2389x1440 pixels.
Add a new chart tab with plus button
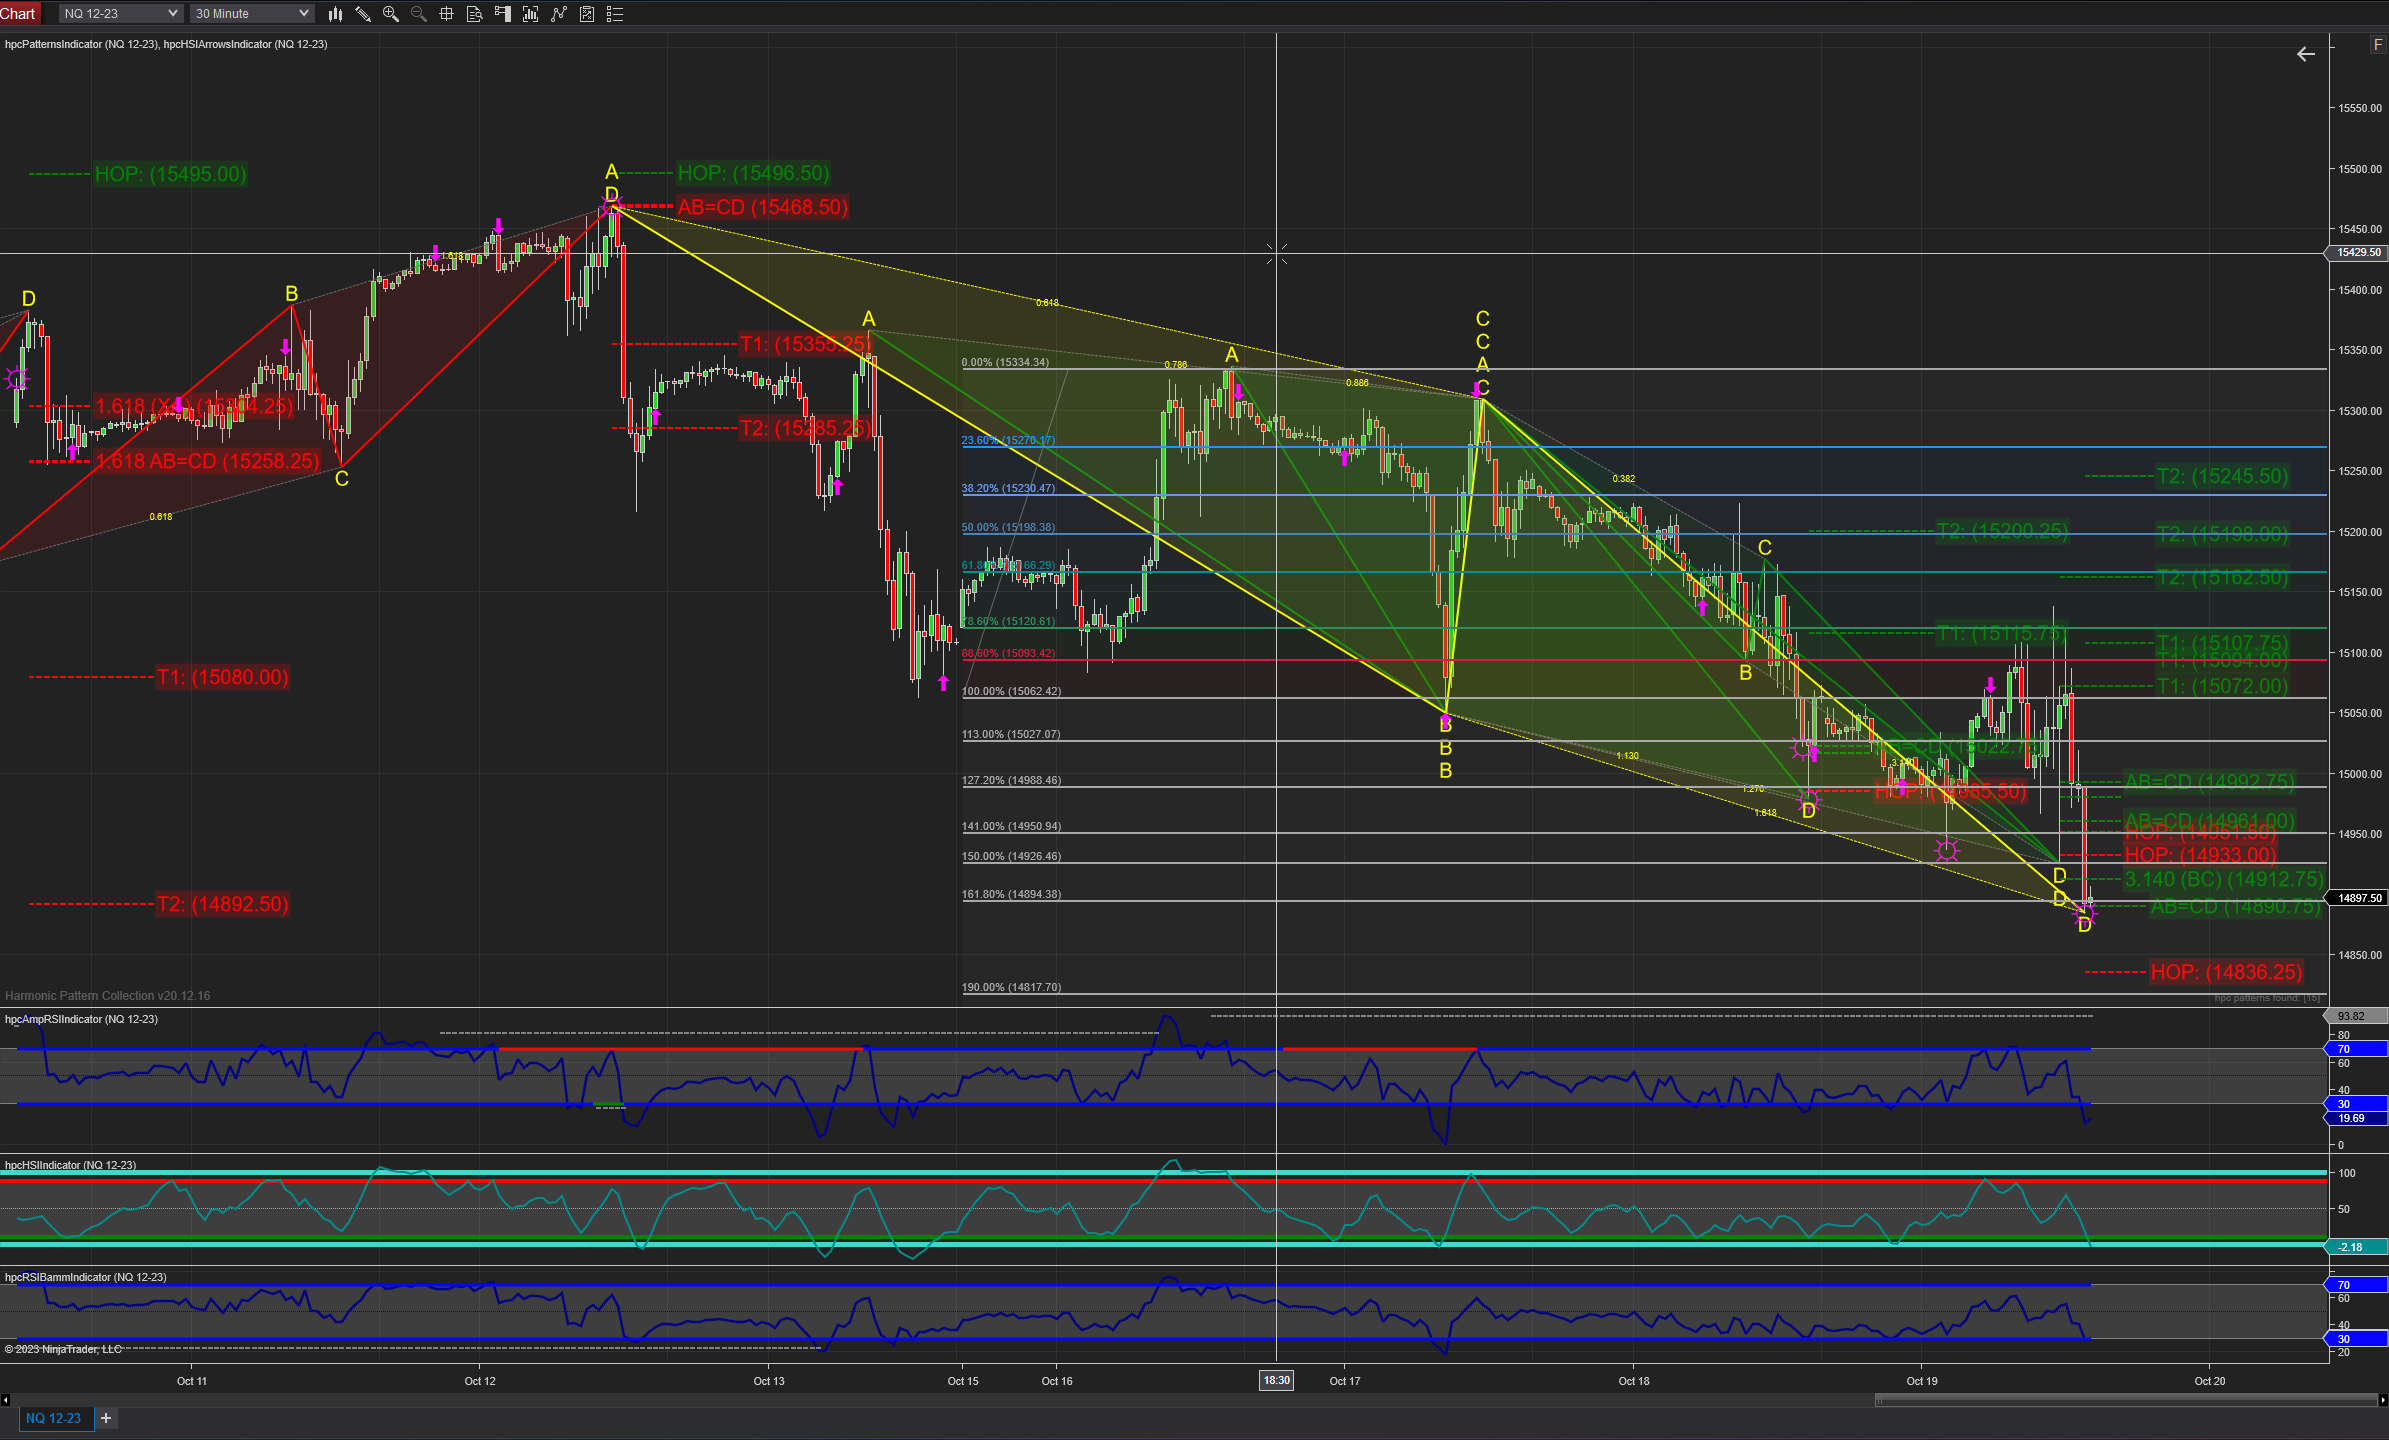click(x=106, y=1418)
